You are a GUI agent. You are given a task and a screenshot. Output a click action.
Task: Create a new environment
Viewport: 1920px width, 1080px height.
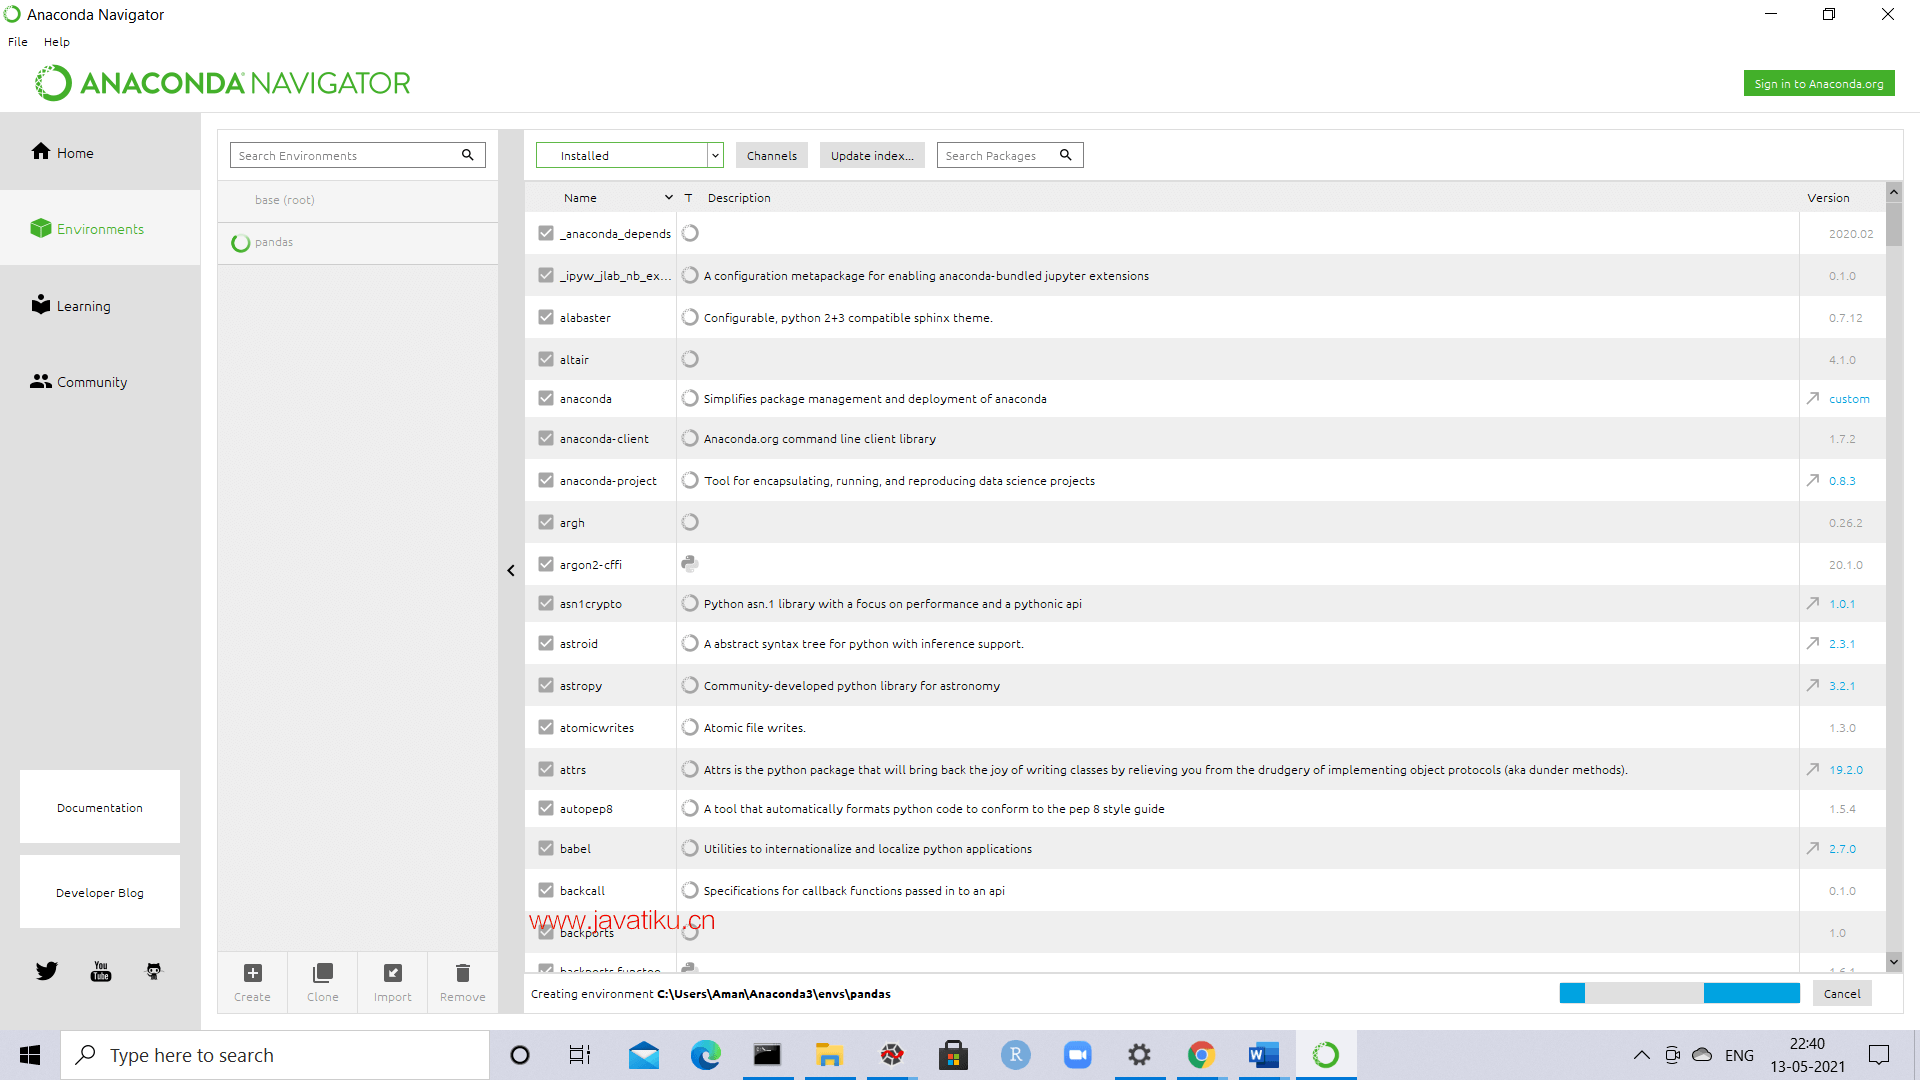[253, 982]
